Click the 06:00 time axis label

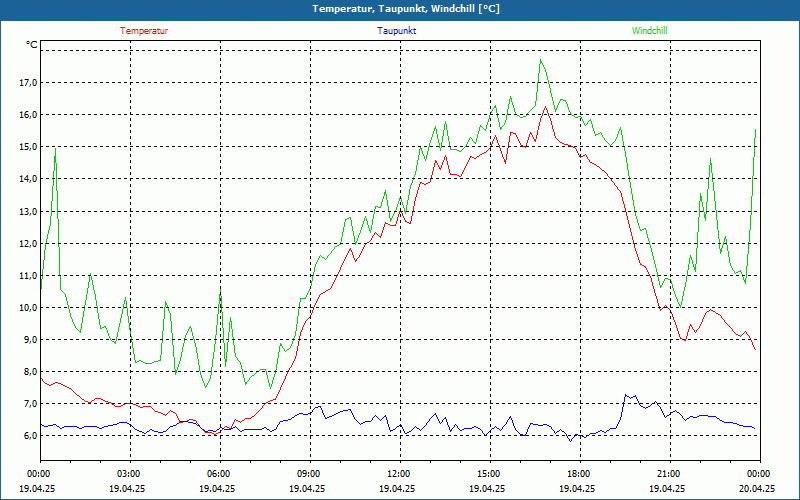(220, 474)
